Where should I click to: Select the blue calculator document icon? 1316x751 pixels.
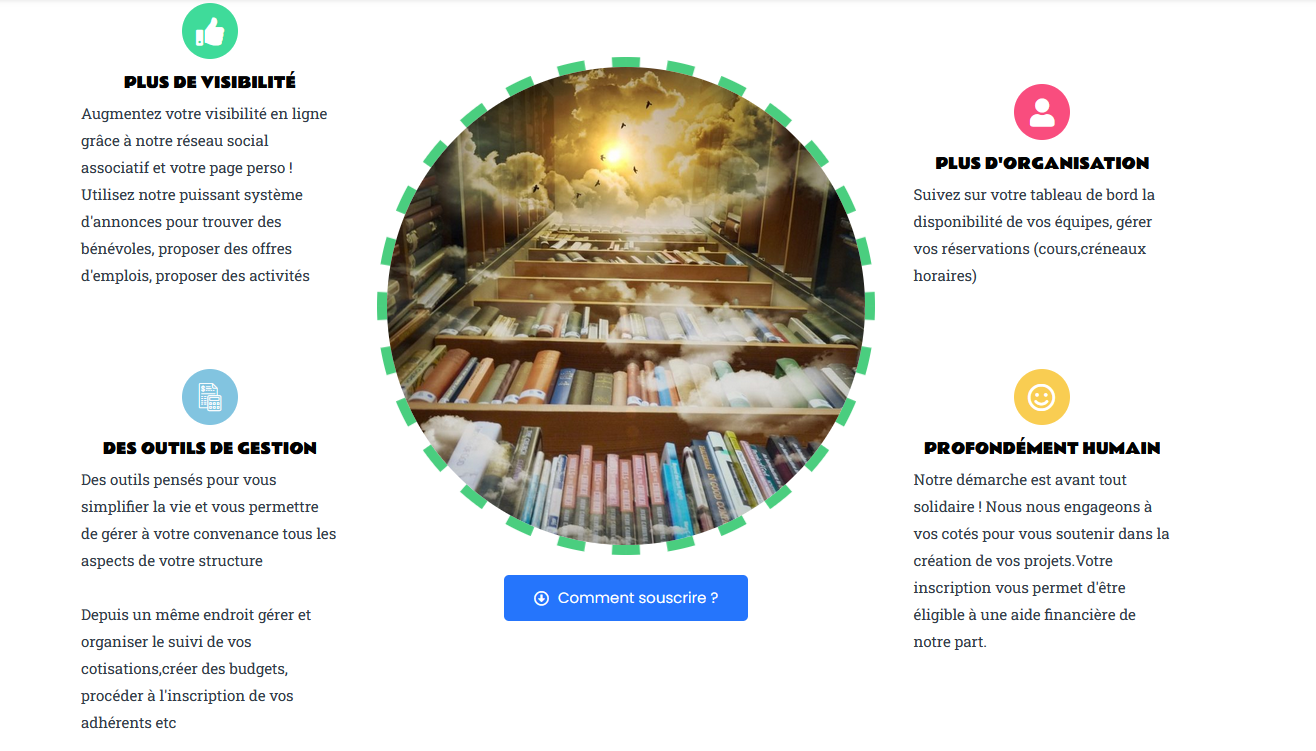pyautogui.click(x=210, y=397)
